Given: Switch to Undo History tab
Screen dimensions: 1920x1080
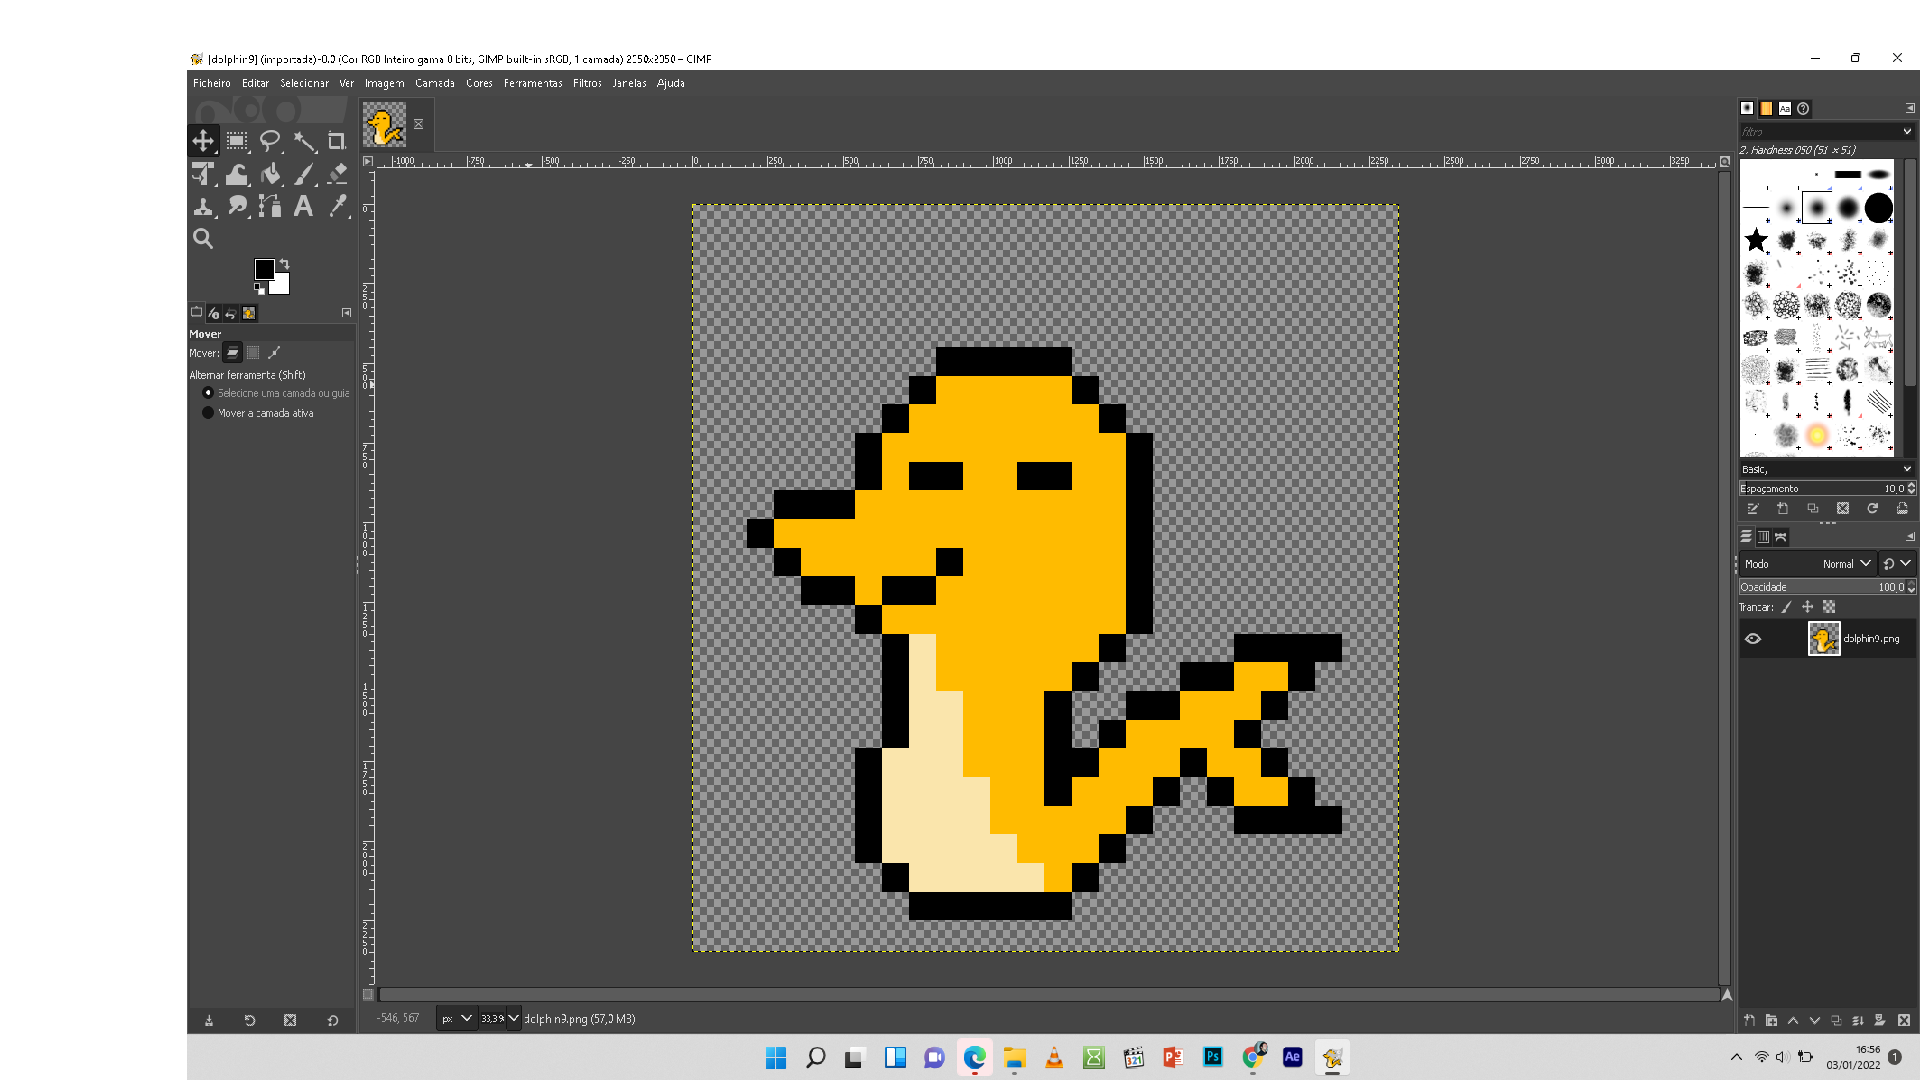Looking at the screenshot, I should pyautogui.click(x=231, y=313).
